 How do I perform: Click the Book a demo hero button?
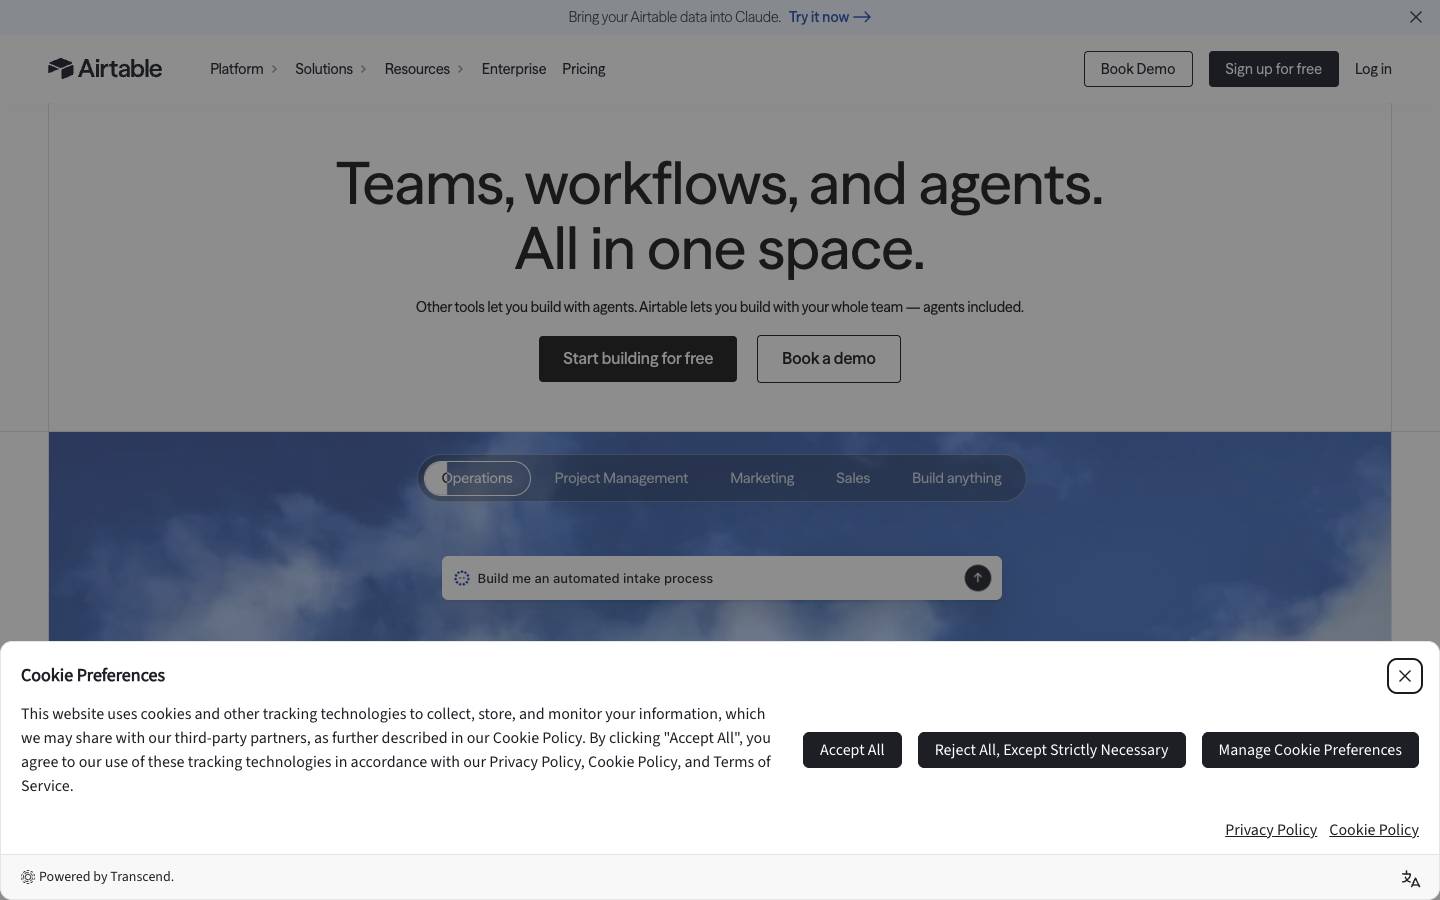pyautogui.click(x=829, y=359)
